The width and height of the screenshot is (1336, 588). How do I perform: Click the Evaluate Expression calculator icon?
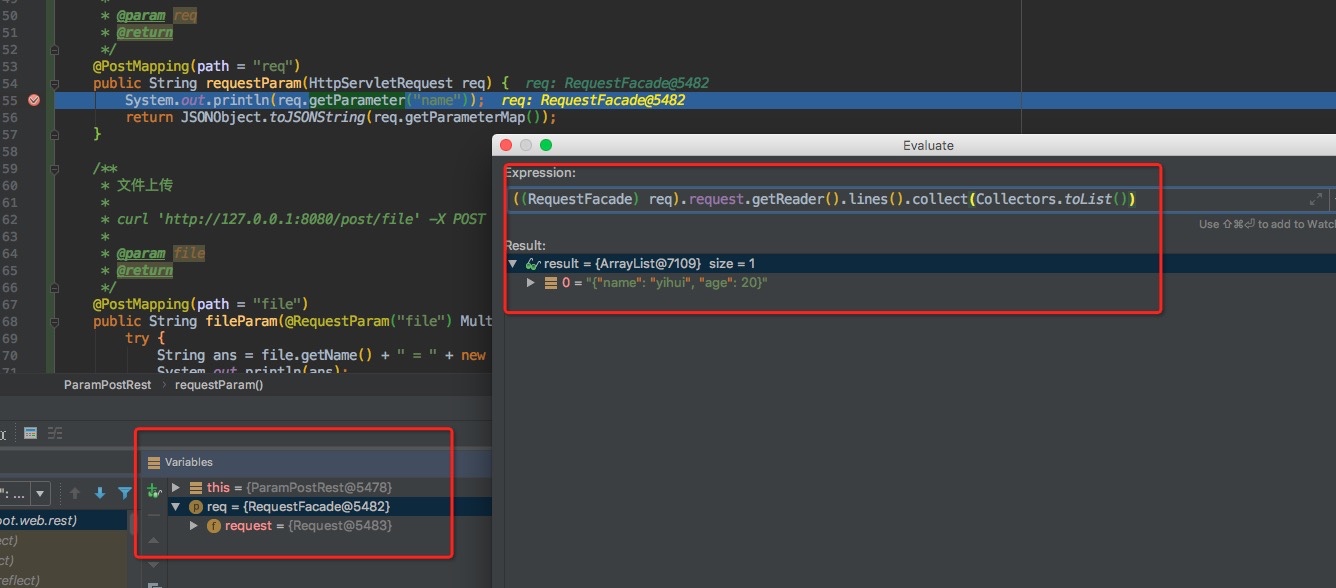point(30,433)
